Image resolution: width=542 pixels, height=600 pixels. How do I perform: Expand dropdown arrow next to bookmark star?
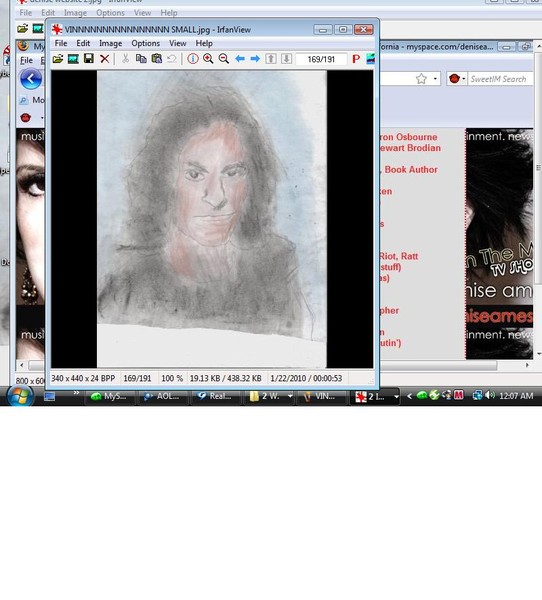pos(435,79)
